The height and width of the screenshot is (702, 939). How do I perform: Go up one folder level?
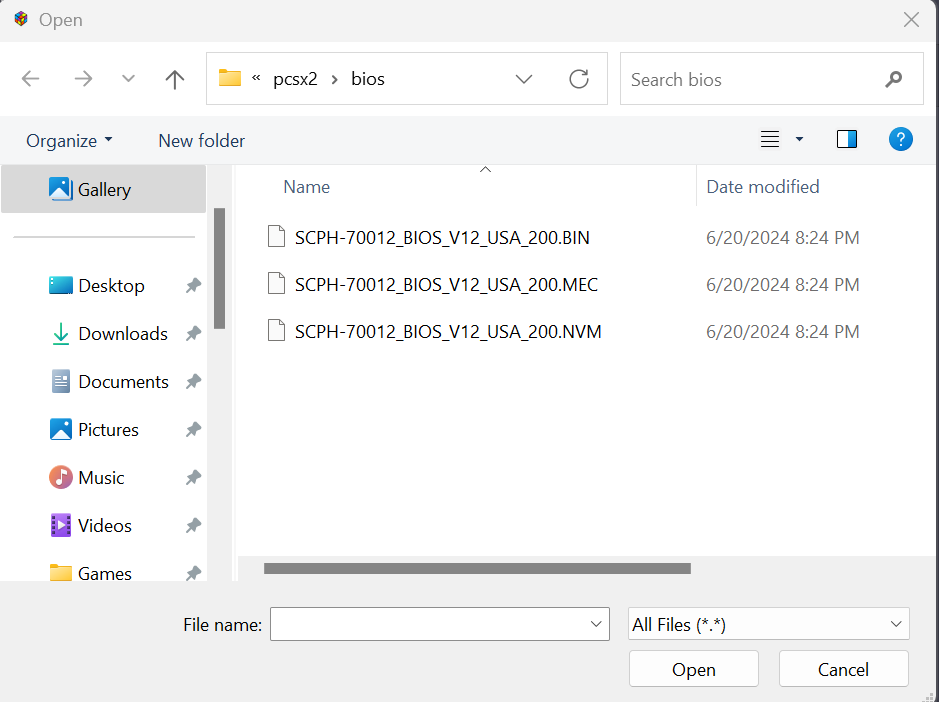point(175,79)
